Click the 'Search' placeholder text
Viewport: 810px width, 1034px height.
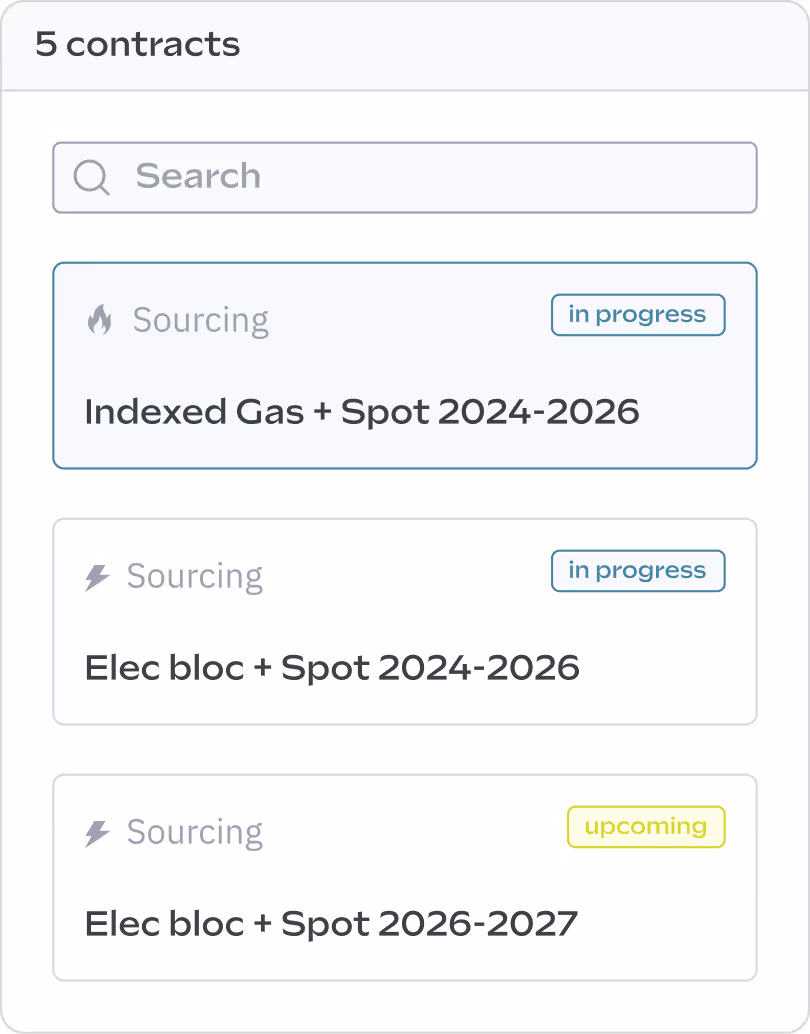(x=198, y=176)
